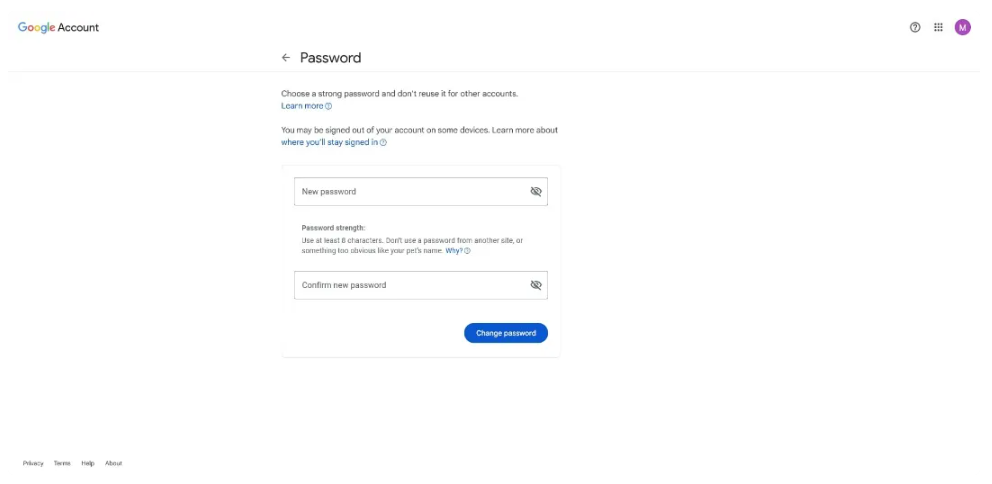The width and height of the screenshot is (992, 484).
Task: Click the back arrow next to Password
Action: (x=286, y=58)
